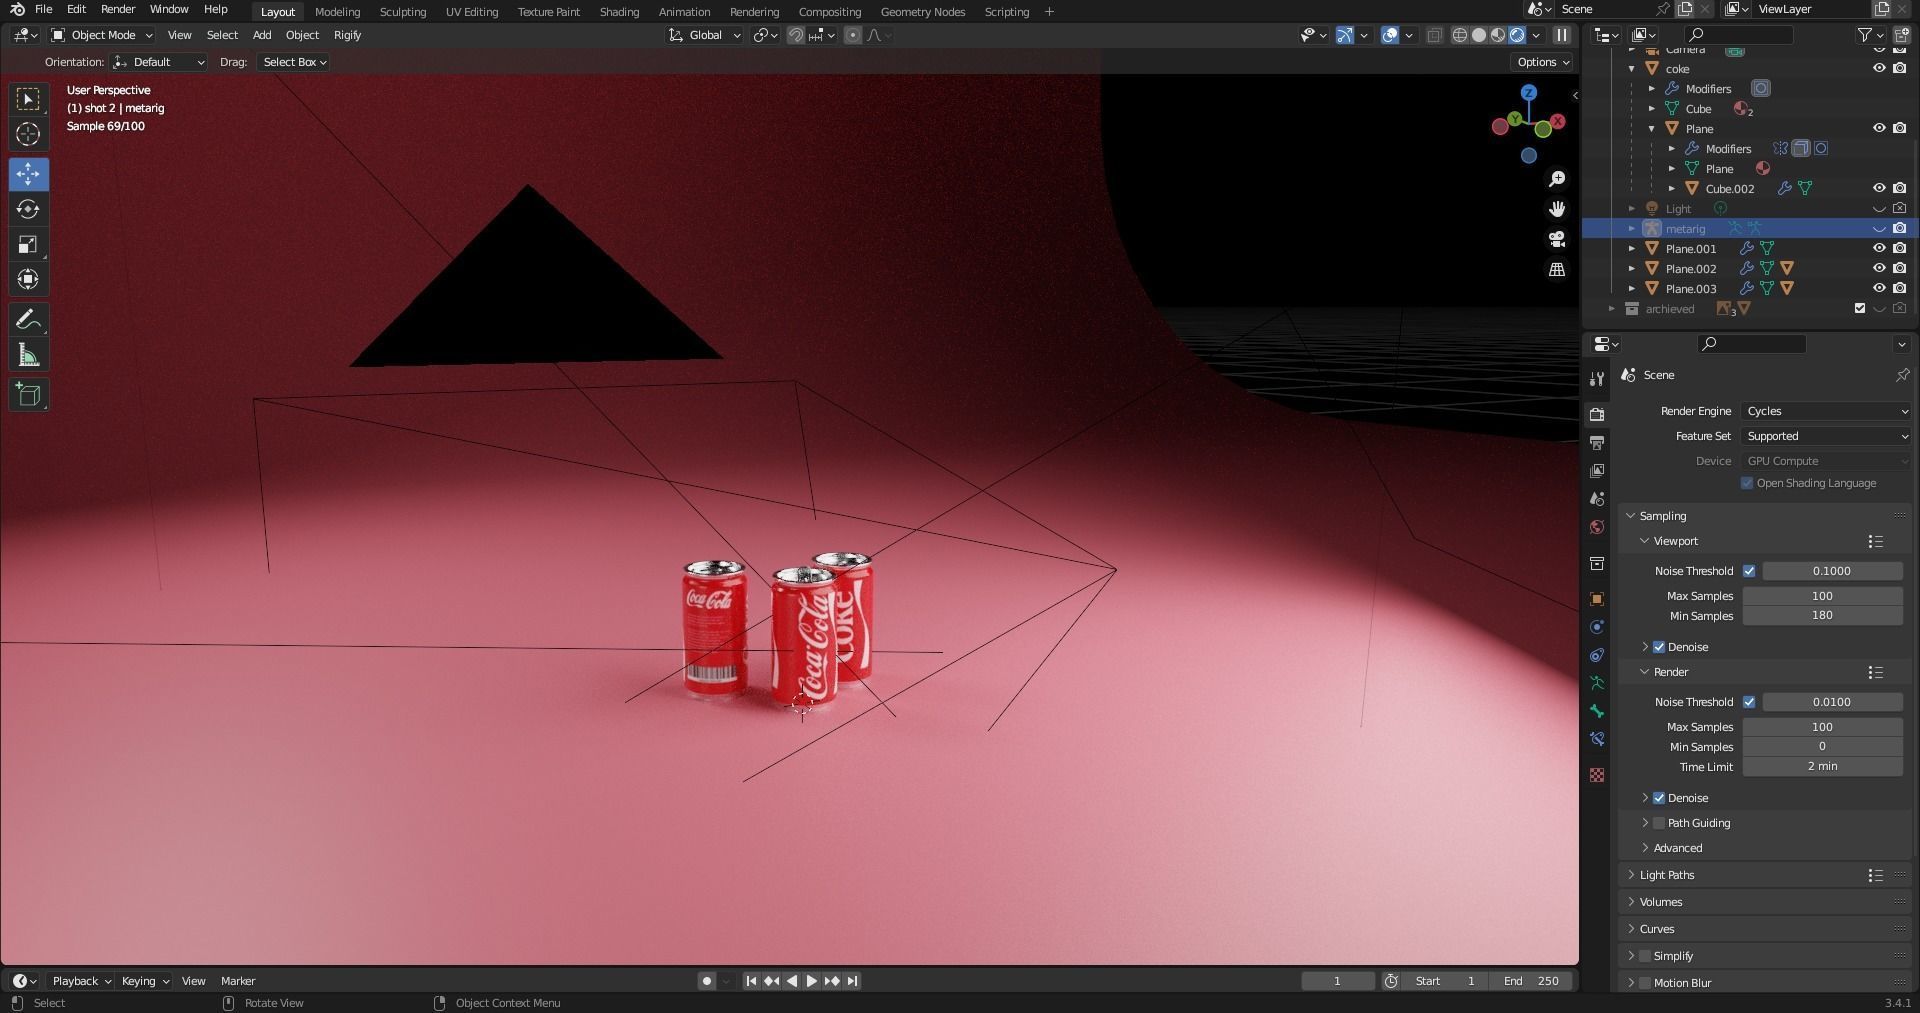Hide Plane.001 in viewport
The width and height of the screenshot is (1920, 1013).
click(1879, 249)
